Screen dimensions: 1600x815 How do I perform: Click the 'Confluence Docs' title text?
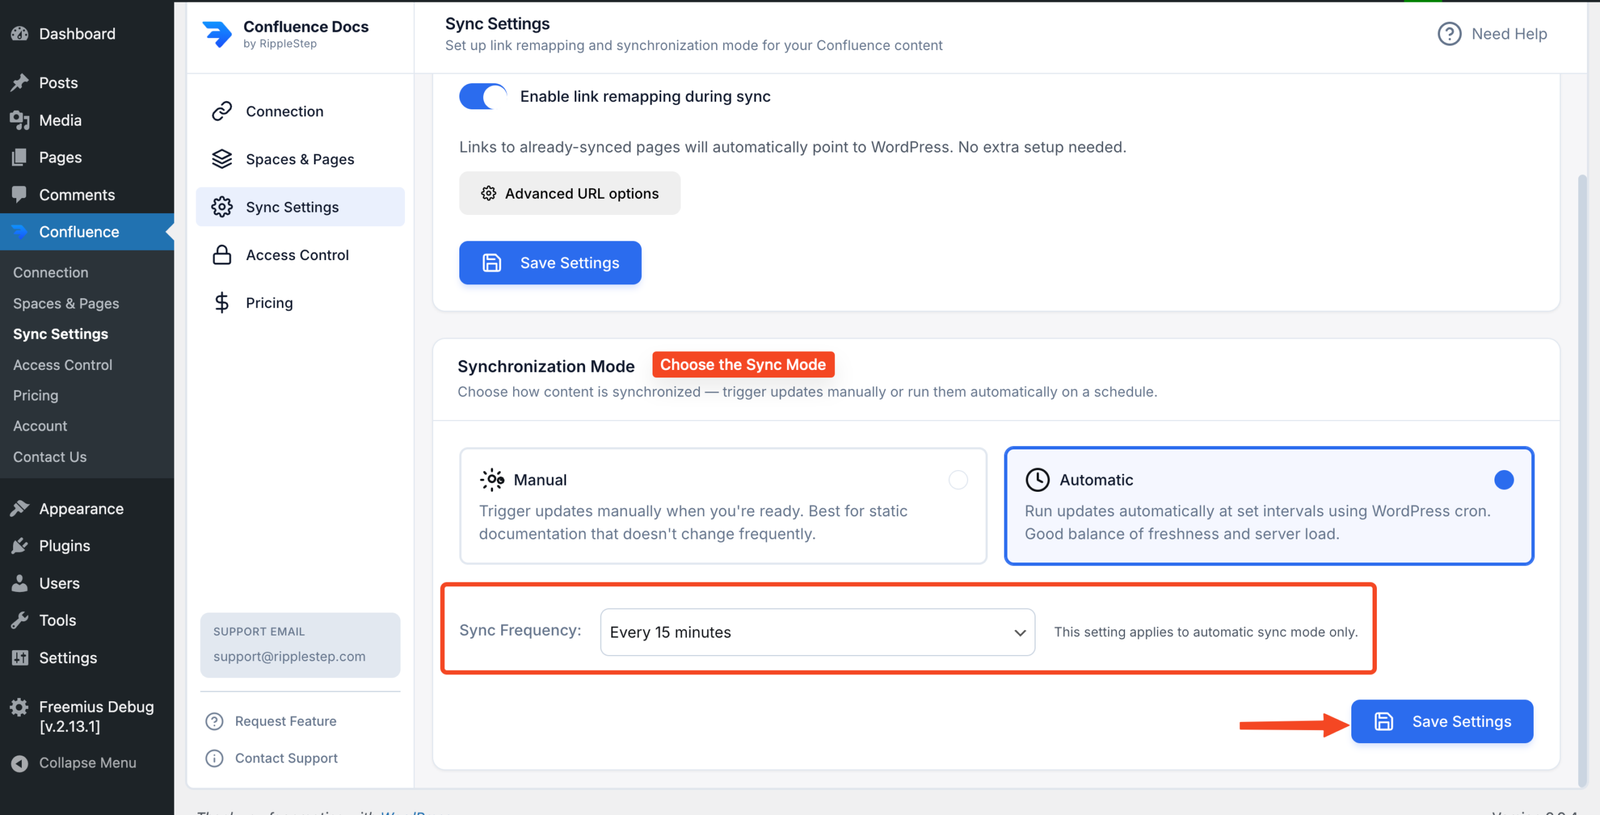(x=306, y=27)
